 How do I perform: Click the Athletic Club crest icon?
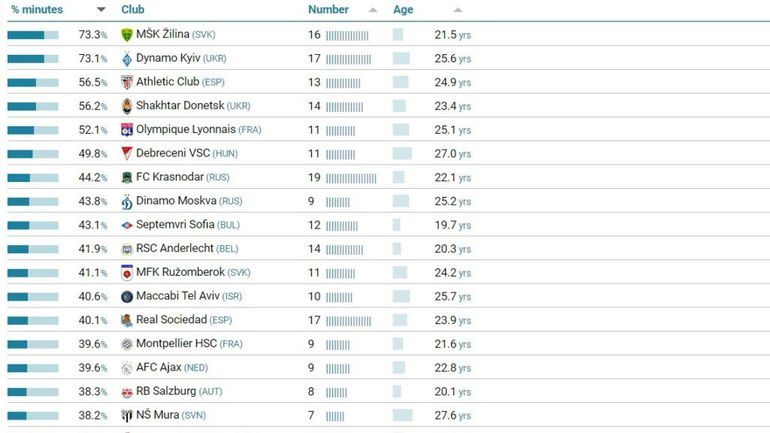coord(127,82)
